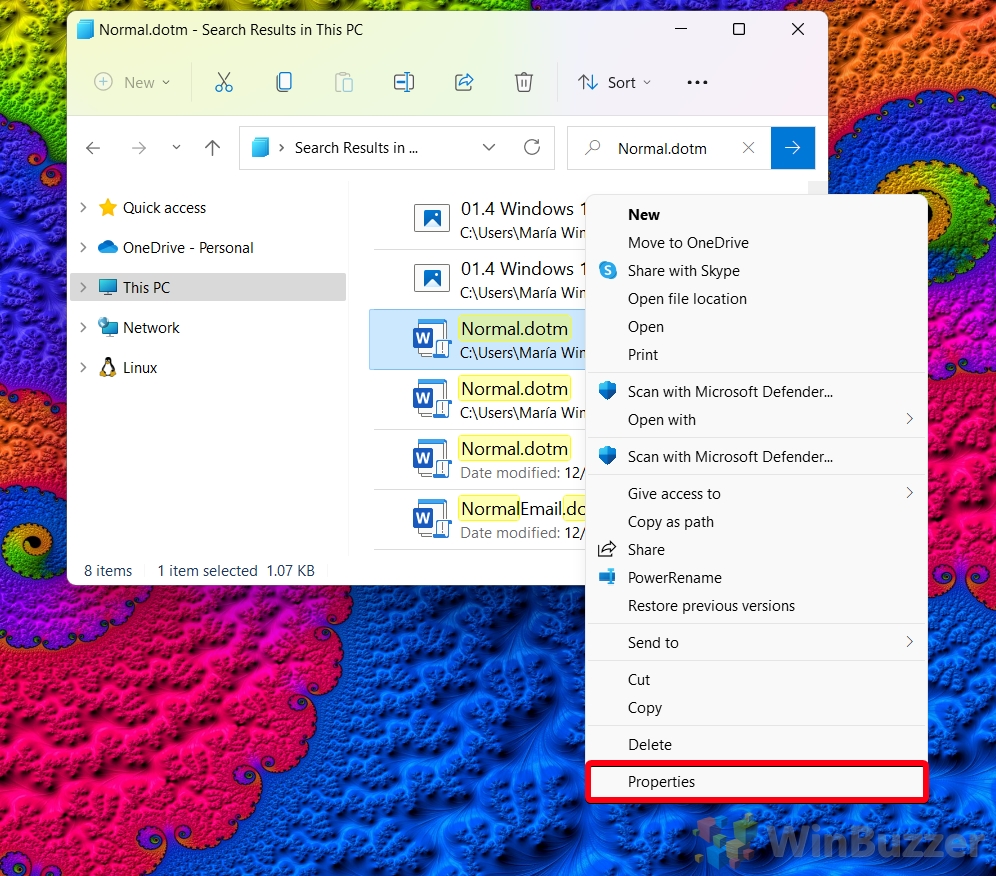Run the search with arrow button
The height and width of the screenshot is (876, 996).
(x=793, y=148)
